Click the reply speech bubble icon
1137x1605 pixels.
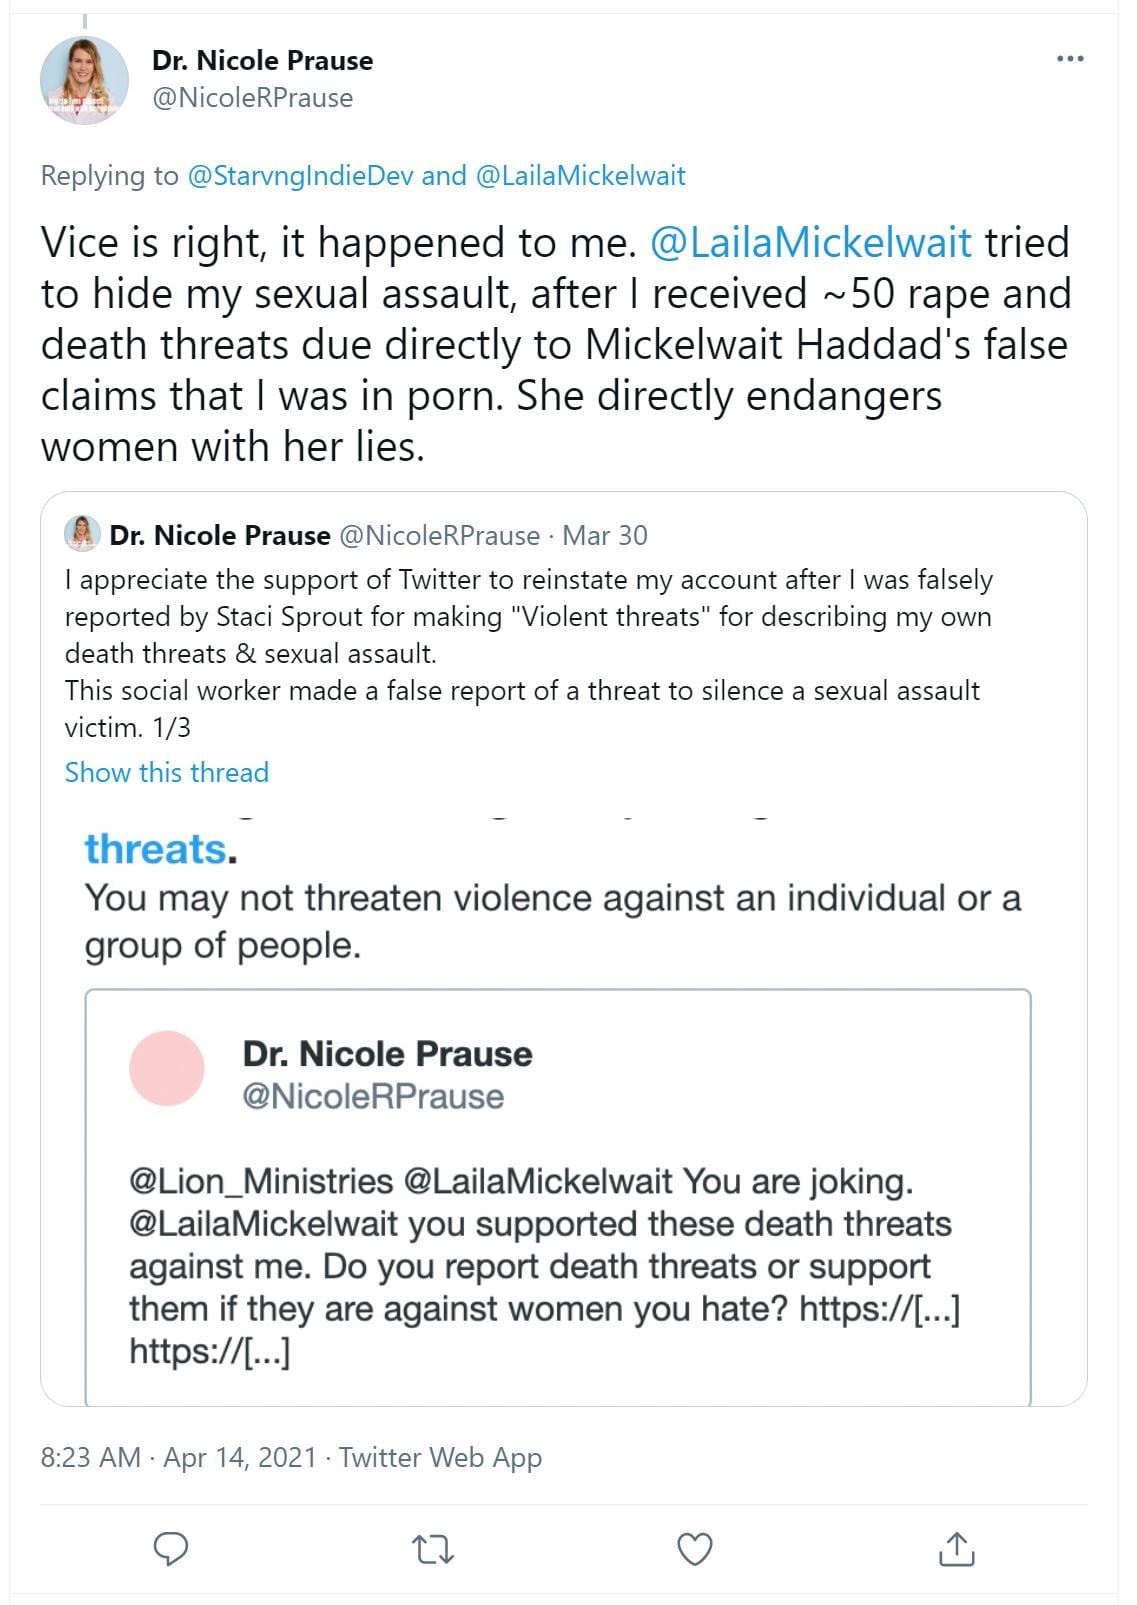point(171,1548)
